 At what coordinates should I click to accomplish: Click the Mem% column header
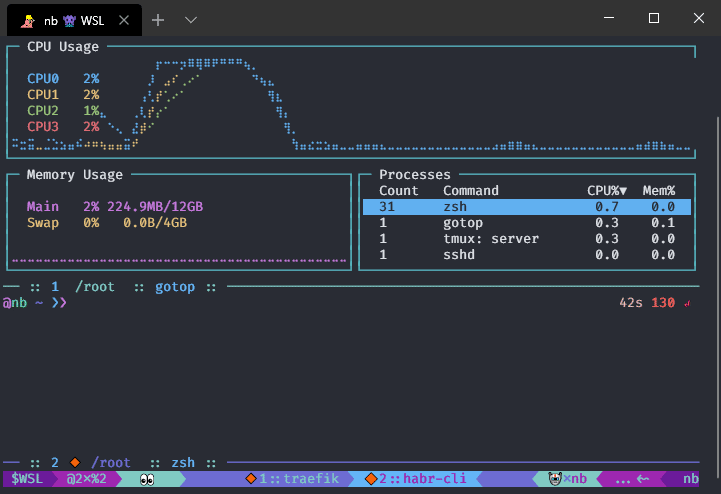pyautogui.click(x=658, y=190)
